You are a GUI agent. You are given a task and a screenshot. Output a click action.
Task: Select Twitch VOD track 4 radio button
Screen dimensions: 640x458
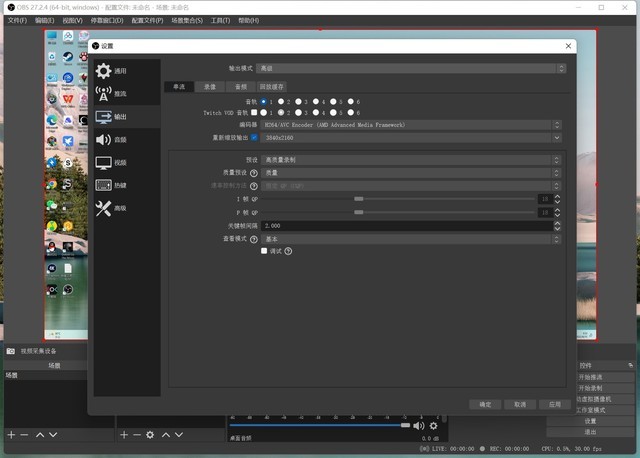point(316,112)
